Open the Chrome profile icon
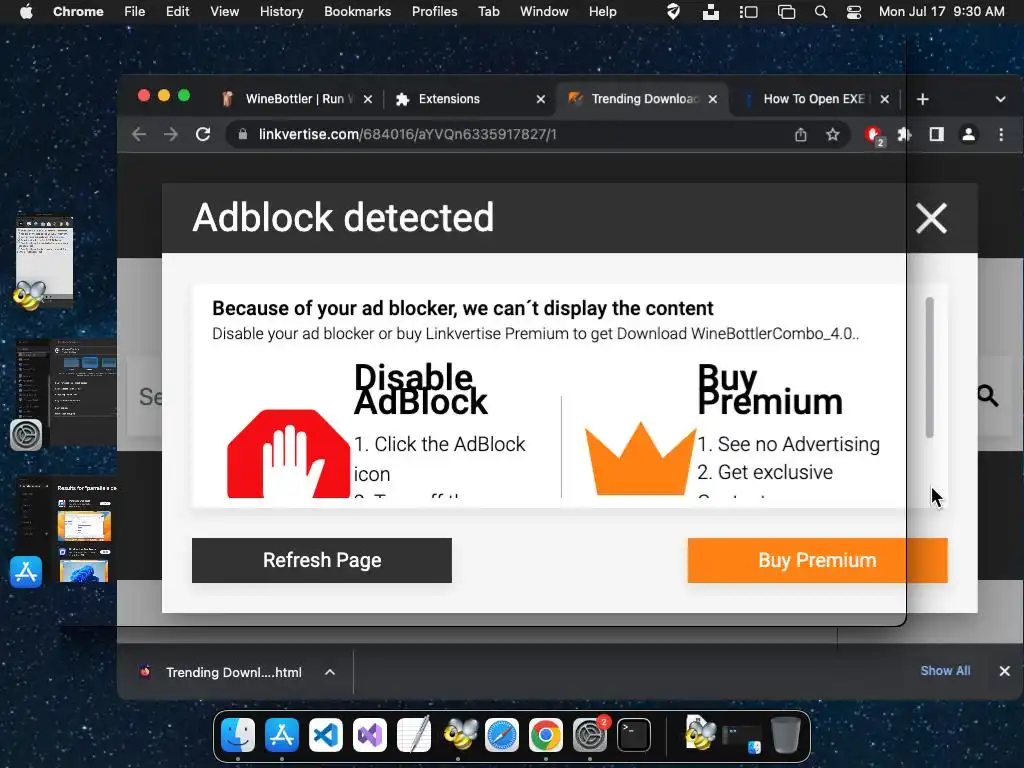The image size is (1024, 768). (968, 135)
